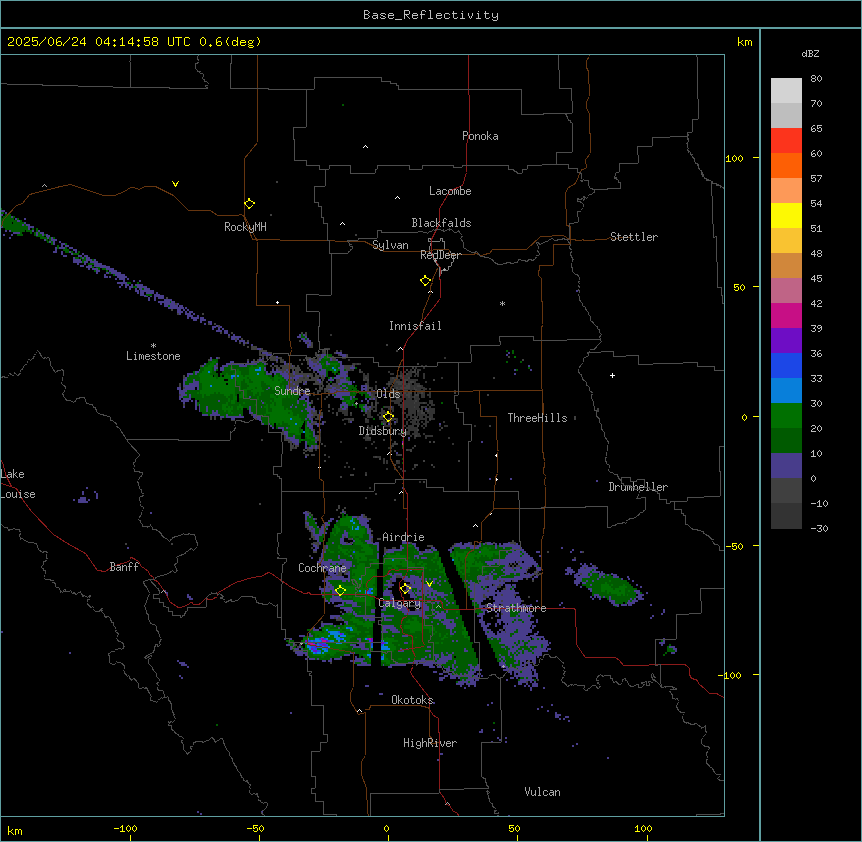
Task: Click the Sundre label
Action: [x=292, y=391]
